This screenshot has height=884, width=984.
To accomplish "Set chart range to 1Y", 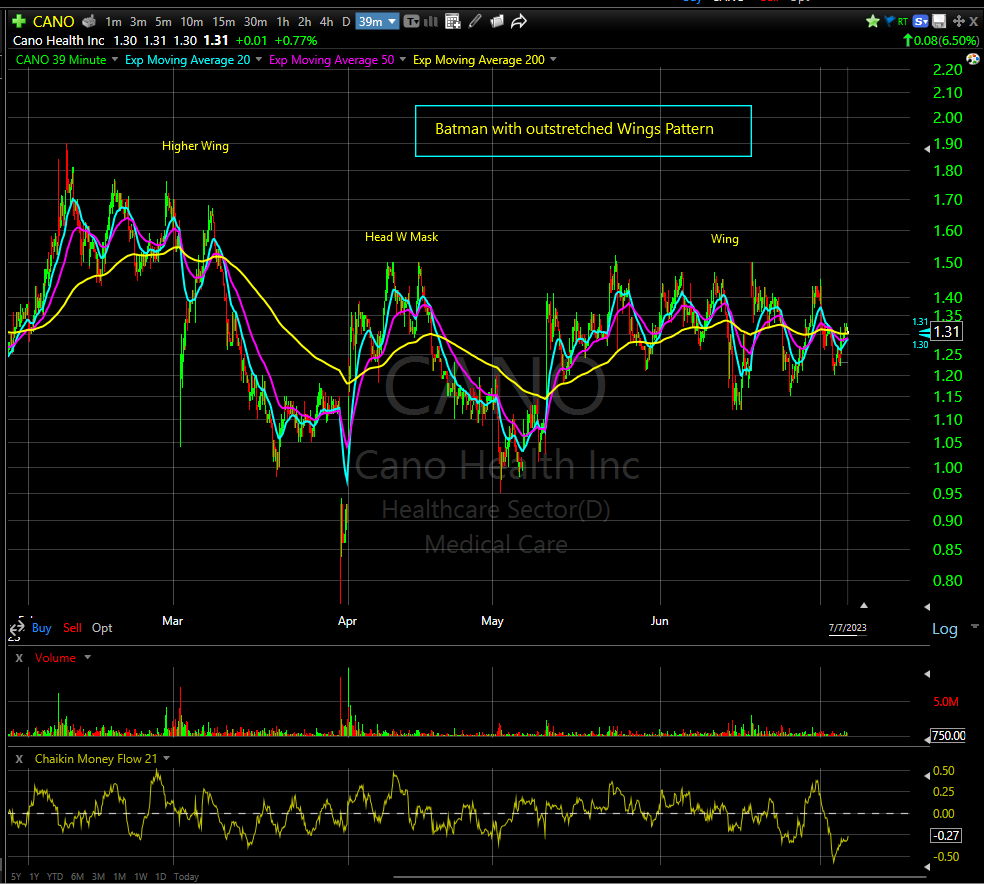I will pyautogui.click(x=34, y=876).
